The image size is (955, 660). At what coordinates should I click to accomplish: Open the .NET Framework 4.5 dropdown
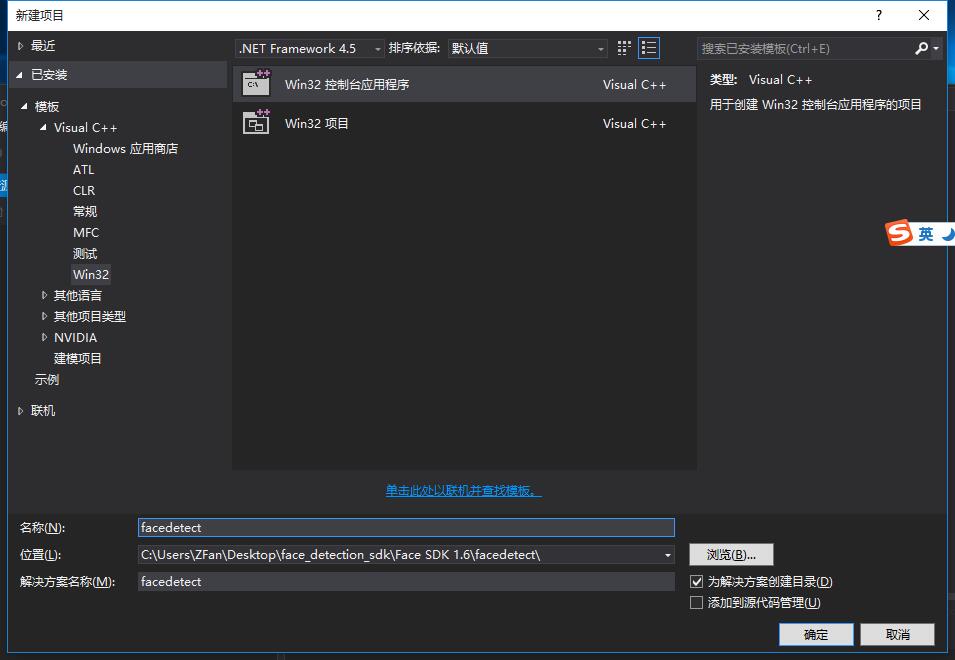point(309,48)
